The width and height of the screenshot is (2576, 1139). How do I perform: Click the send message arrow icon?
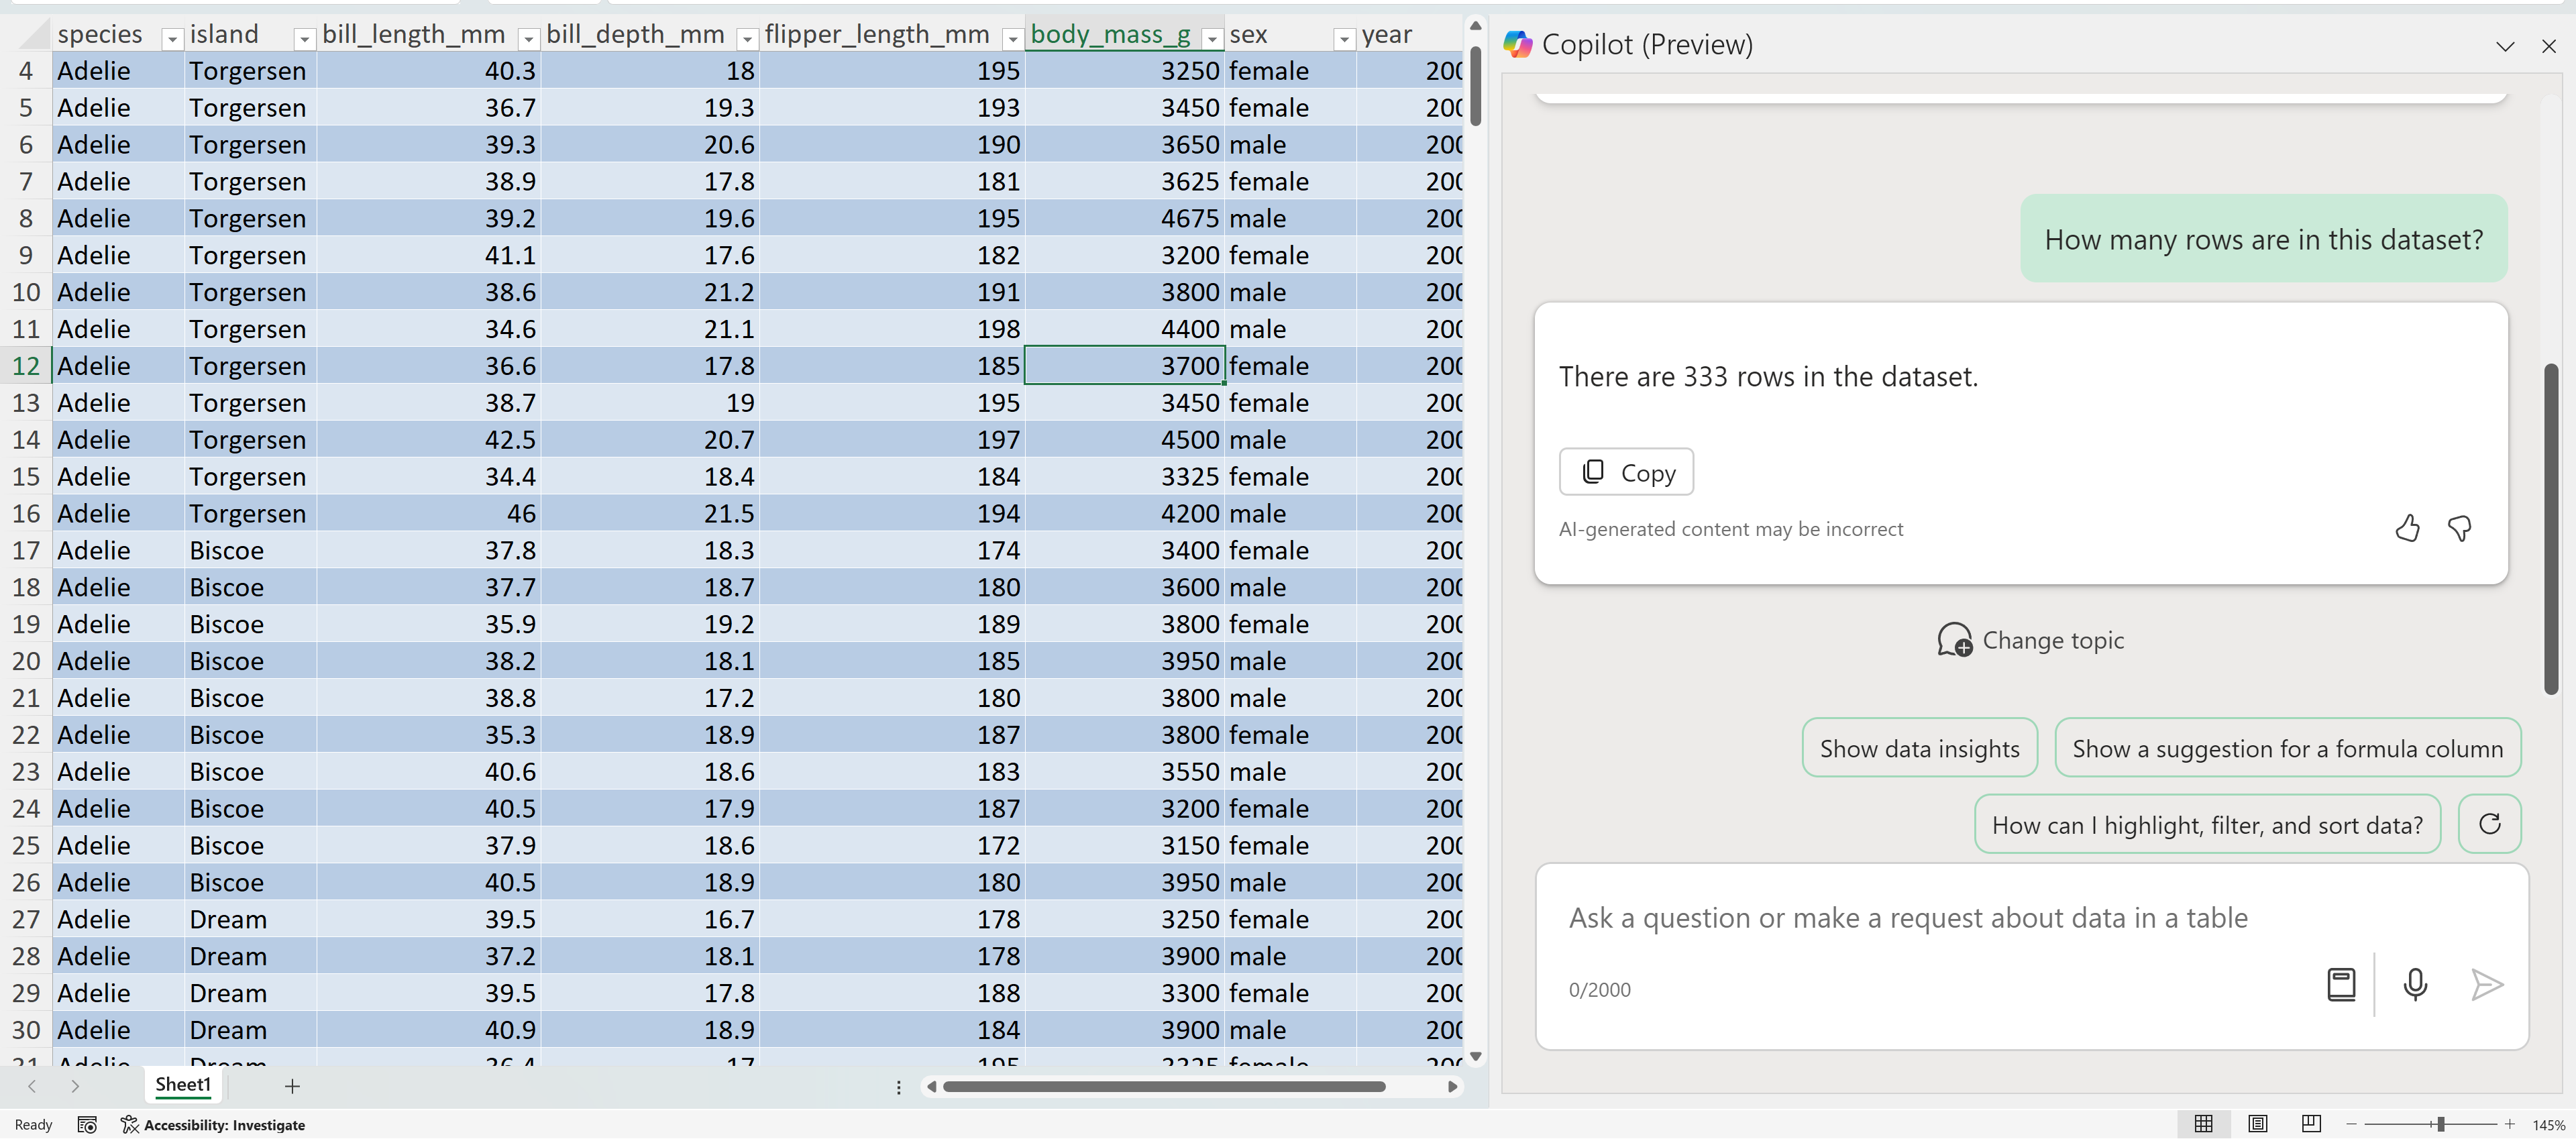[2486, 985]
